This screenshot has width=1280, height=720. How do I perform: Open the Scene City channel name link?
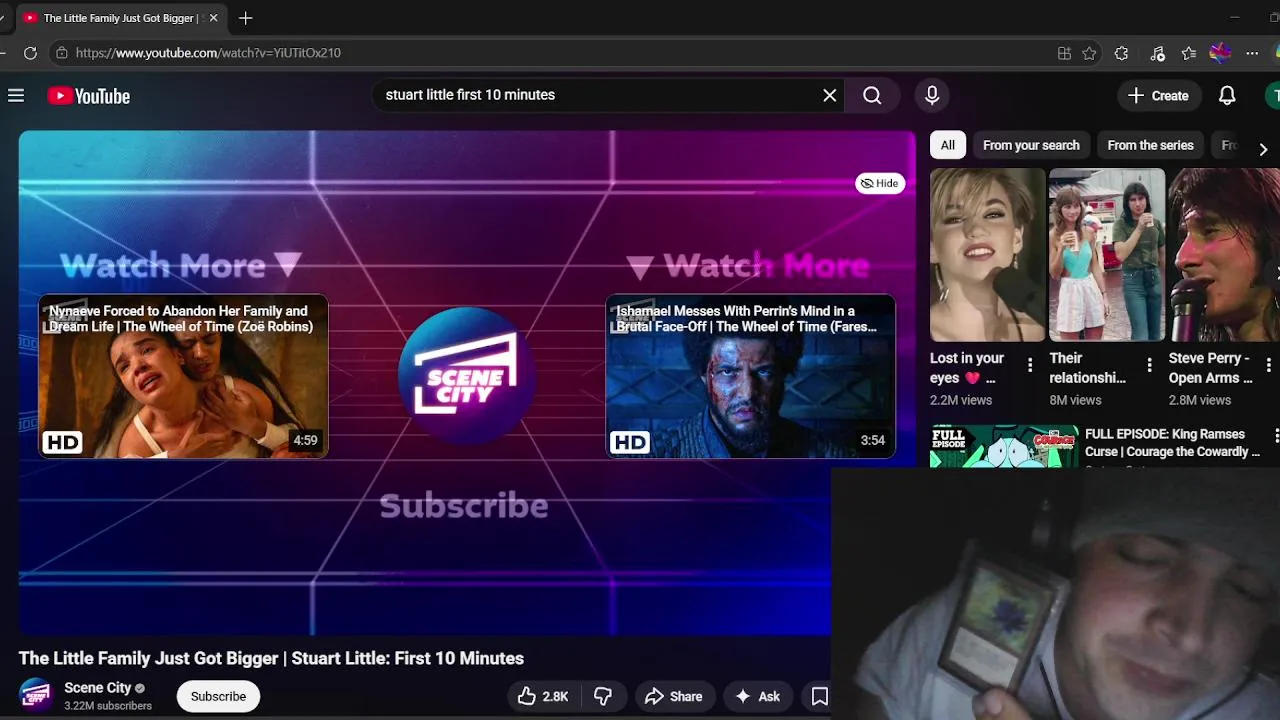coord(98,687)
